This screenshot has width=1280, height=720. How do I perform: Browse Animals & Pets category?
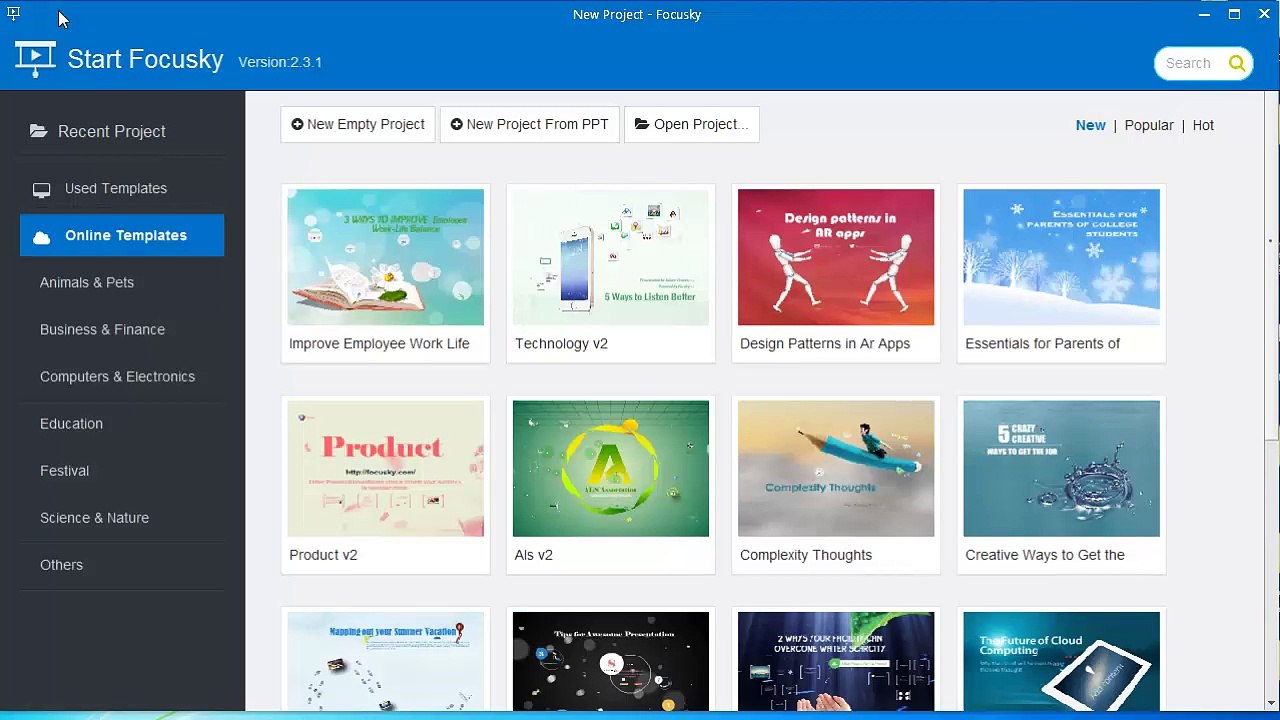pos(87,282)
